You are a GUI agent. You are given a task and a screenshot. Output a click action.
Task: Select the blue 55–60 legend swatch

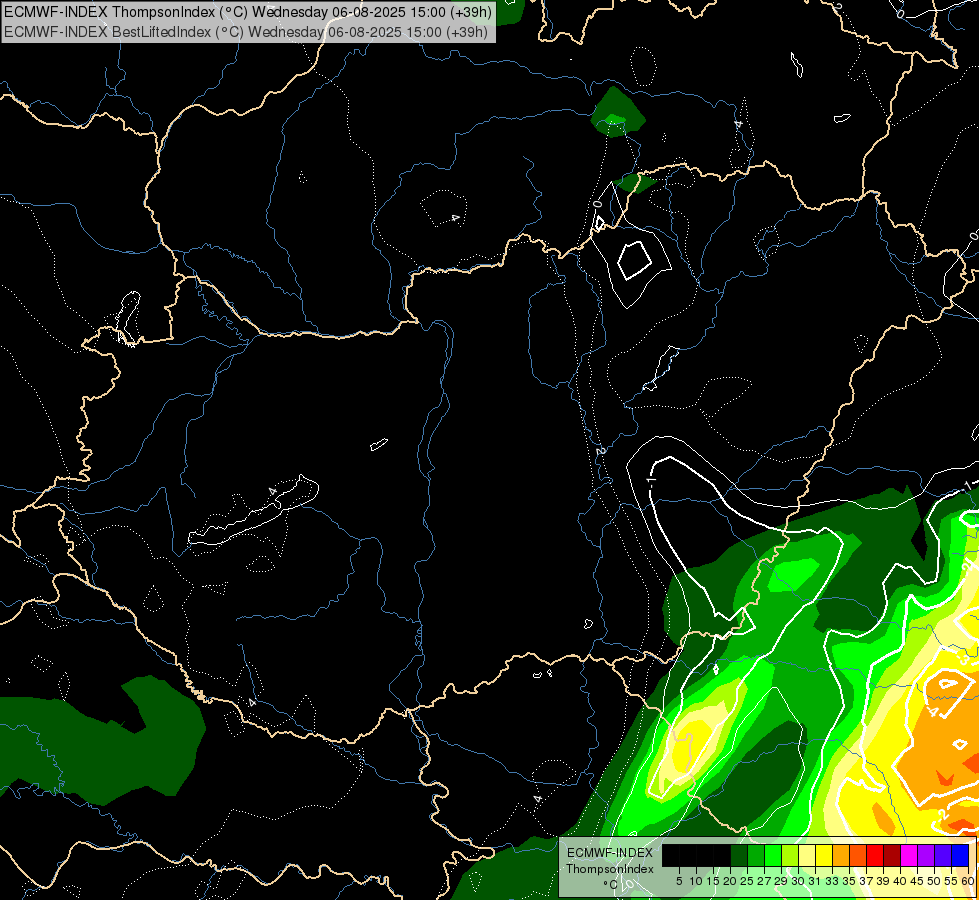click(961, 856)
